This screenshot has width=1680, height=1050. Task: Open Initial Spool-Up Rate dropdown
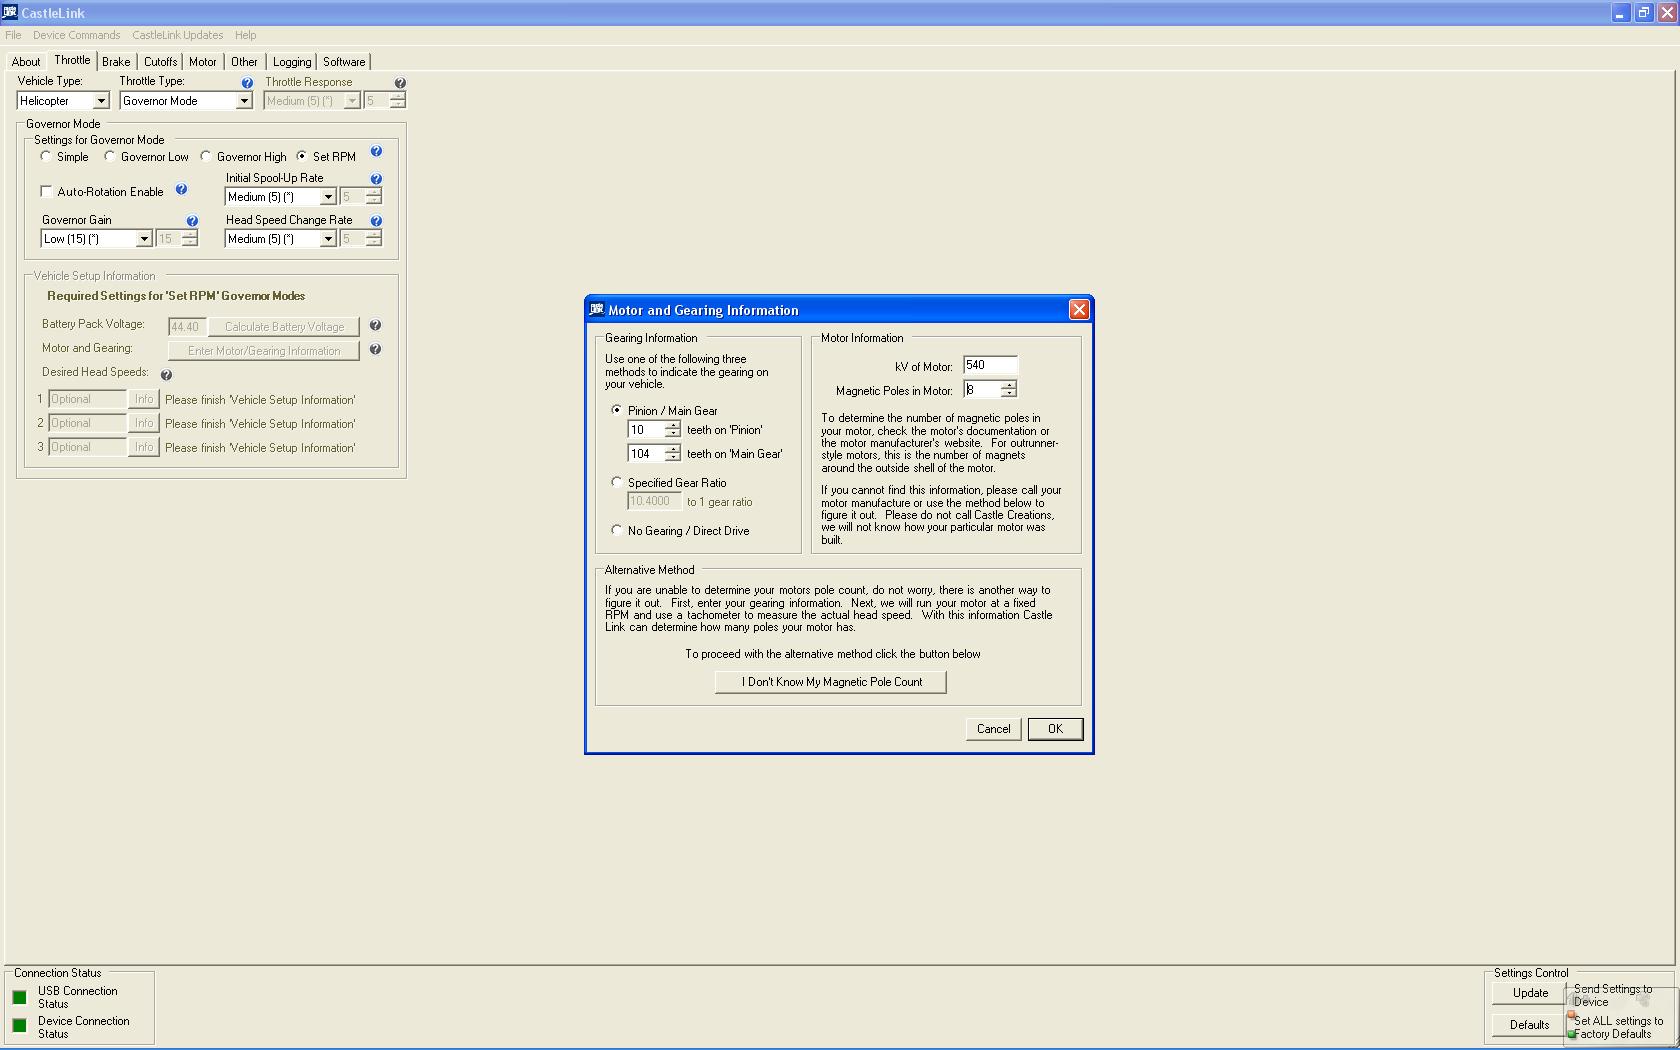327,197
